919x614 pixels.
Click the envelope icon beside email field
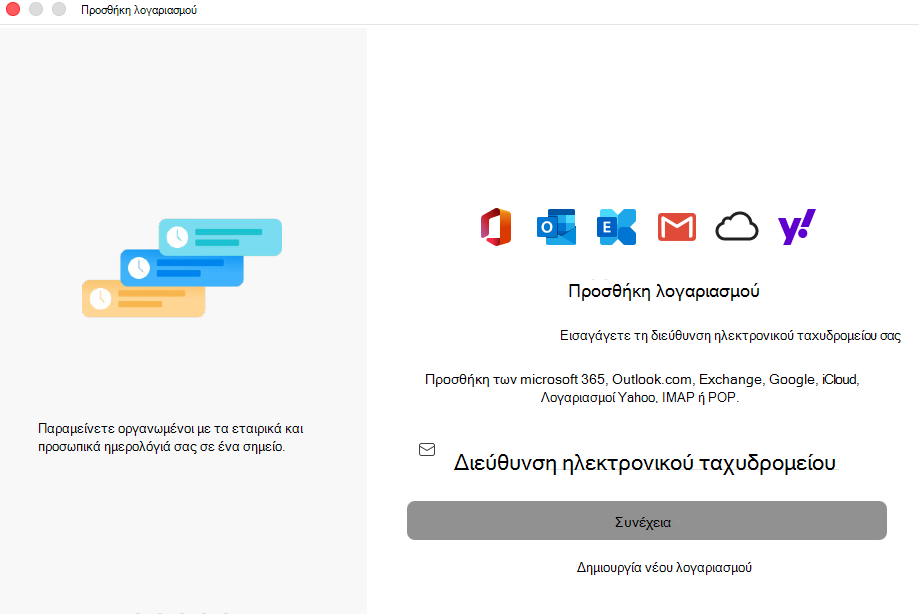pyautogui.click(x=427, y=449)
